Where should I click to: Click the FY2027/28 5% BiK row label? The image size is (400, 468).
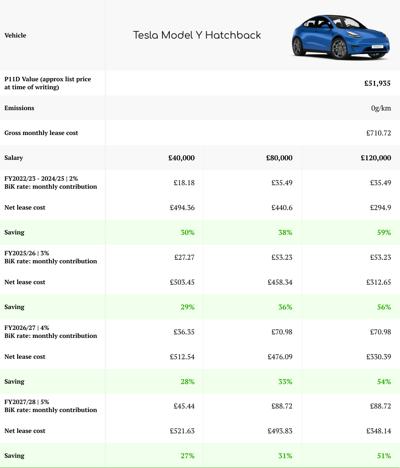coord(51,406)
